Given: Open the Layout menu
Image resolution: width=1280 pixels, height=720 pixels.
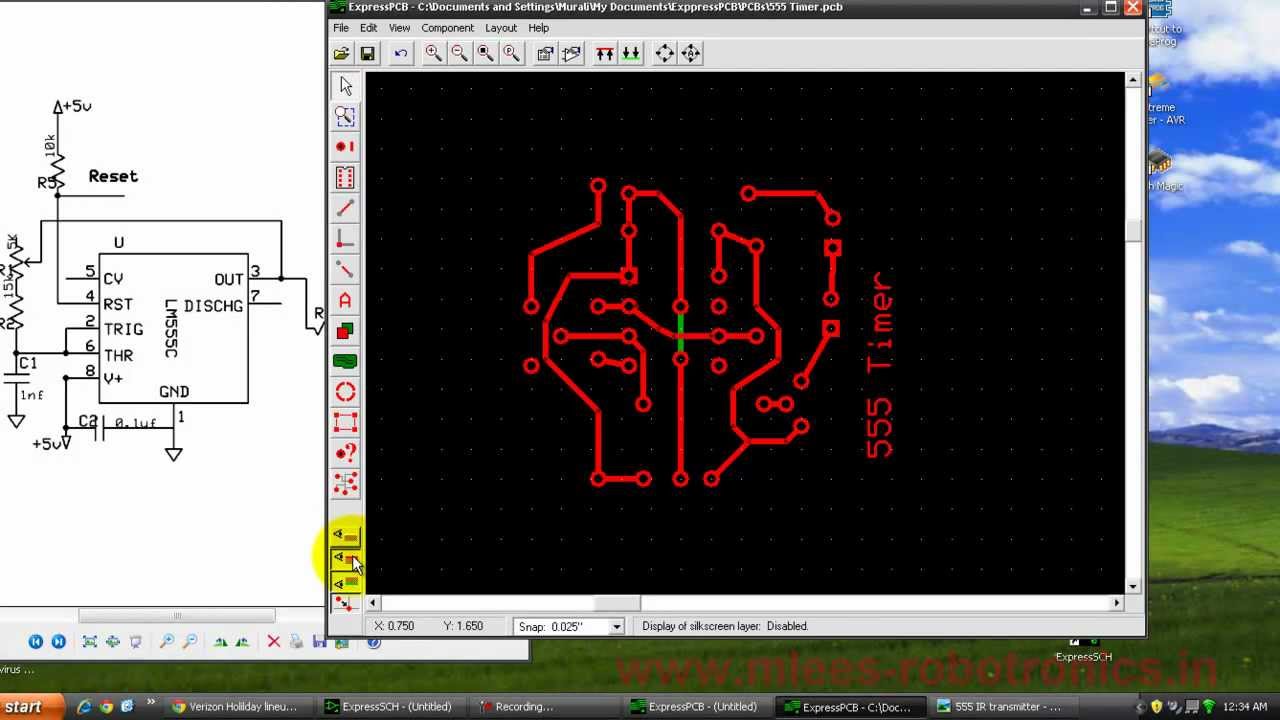Looking at the screenshot, I should [x=501, y=27].
